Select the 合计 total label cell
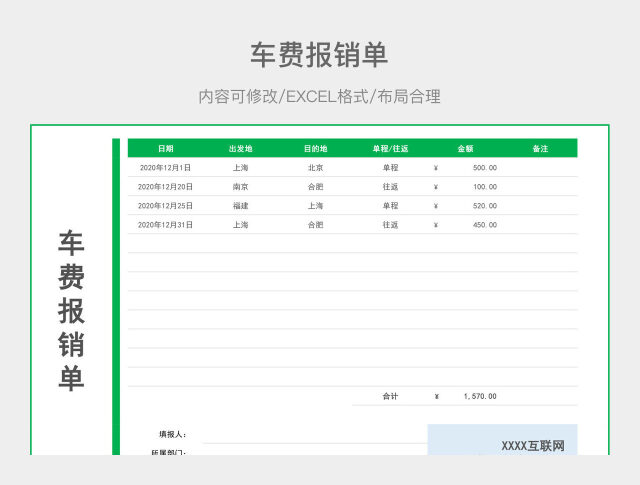This screenshot has height=485, width=640. (390, 397)
